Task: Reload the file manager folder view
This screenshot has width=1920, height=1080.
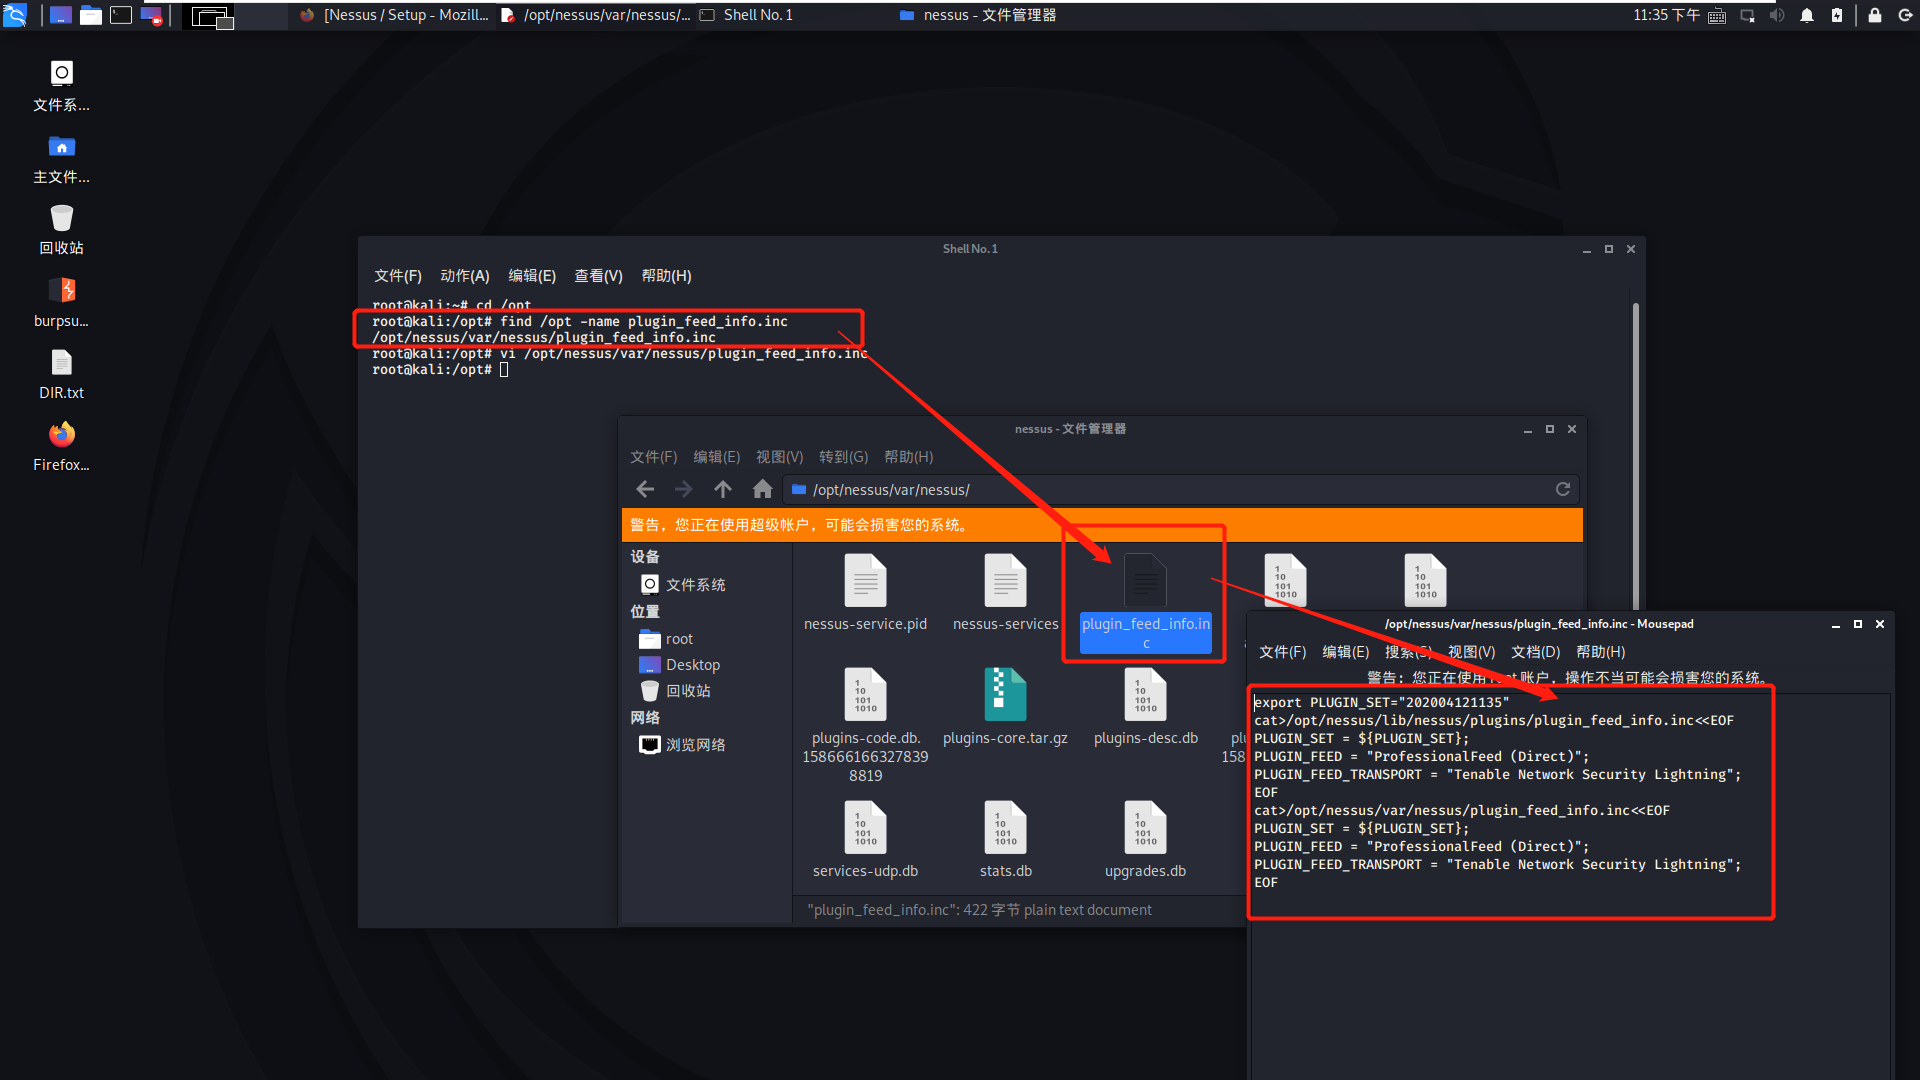Action: [1562, 489]
